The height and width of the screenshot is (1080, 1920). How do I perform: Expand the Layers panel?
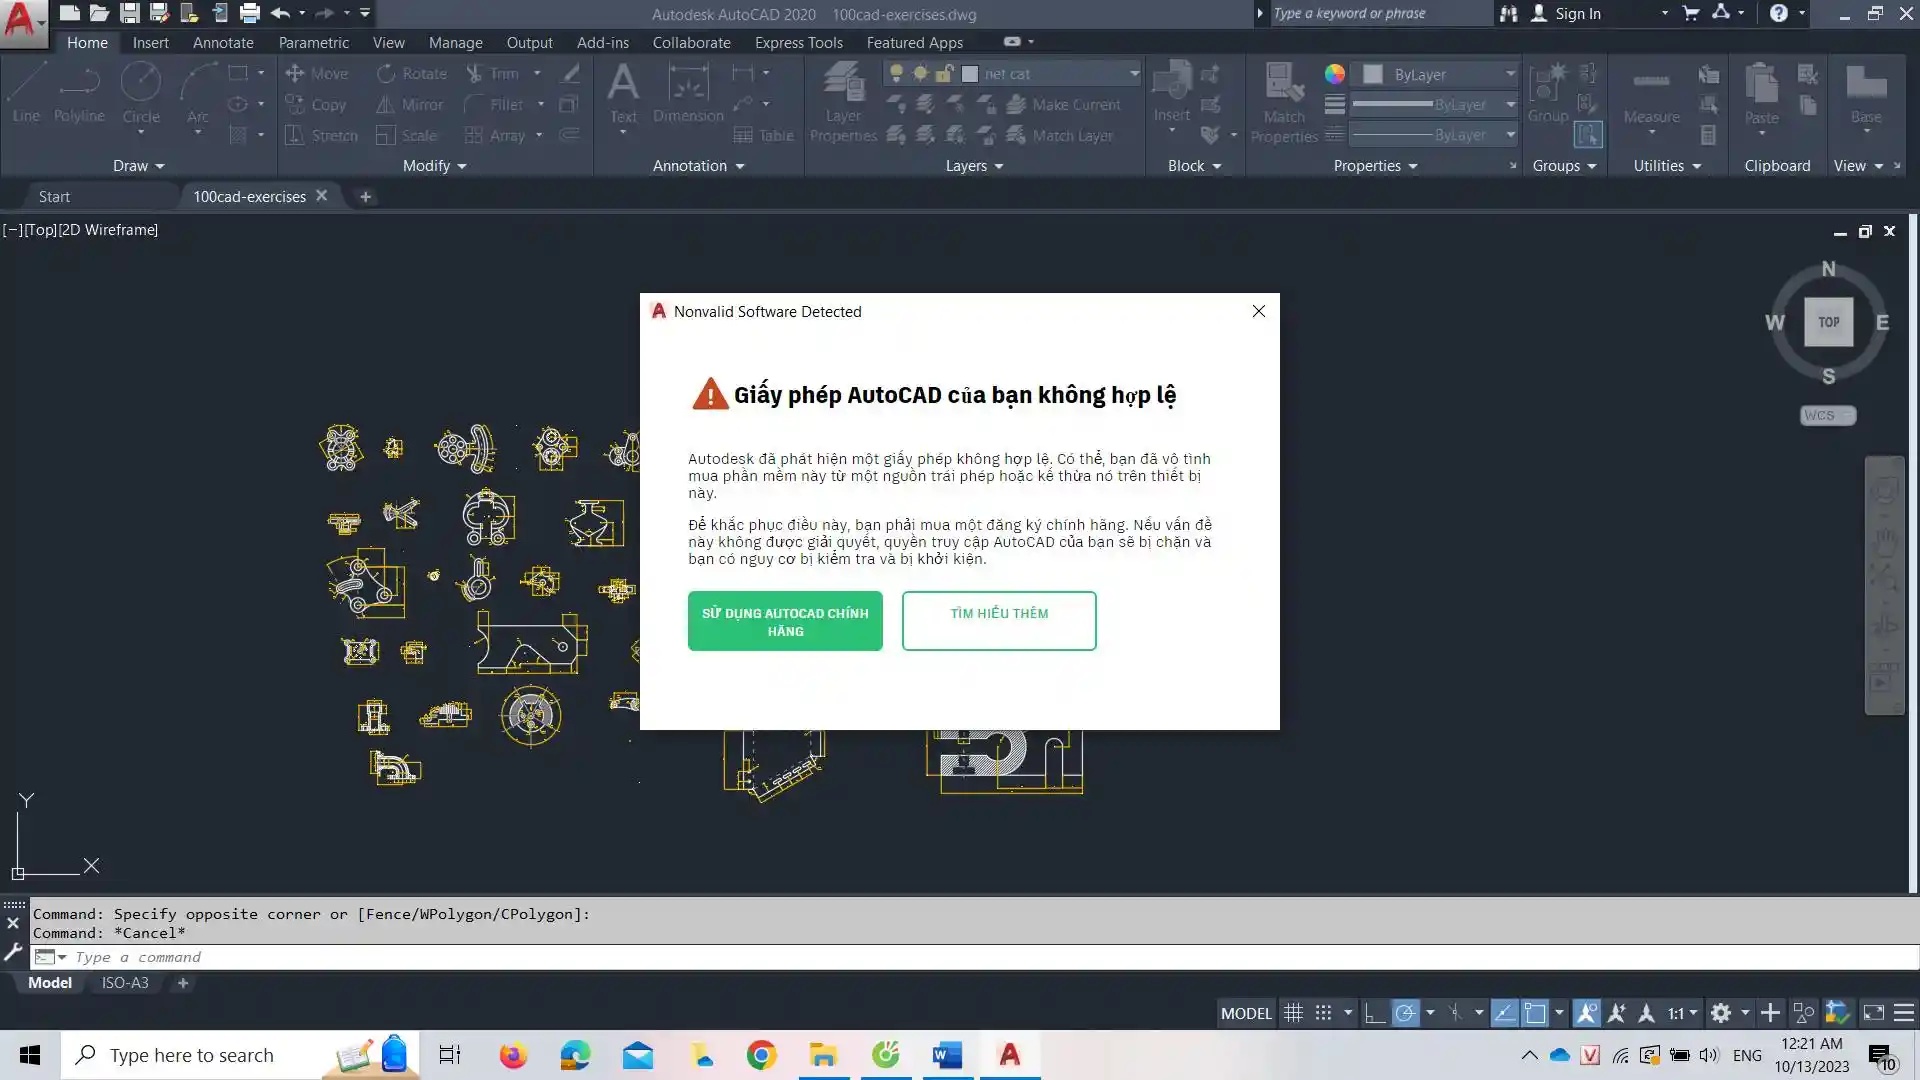click(974, 166)
